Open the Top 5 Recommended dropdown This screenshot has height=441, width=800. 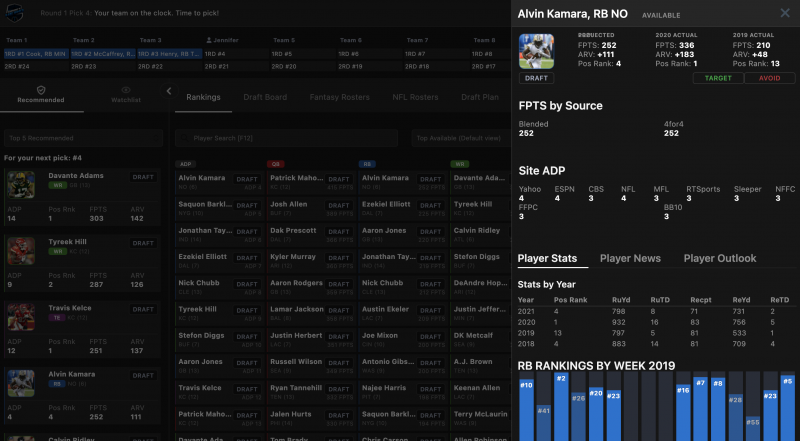(83, 138)
